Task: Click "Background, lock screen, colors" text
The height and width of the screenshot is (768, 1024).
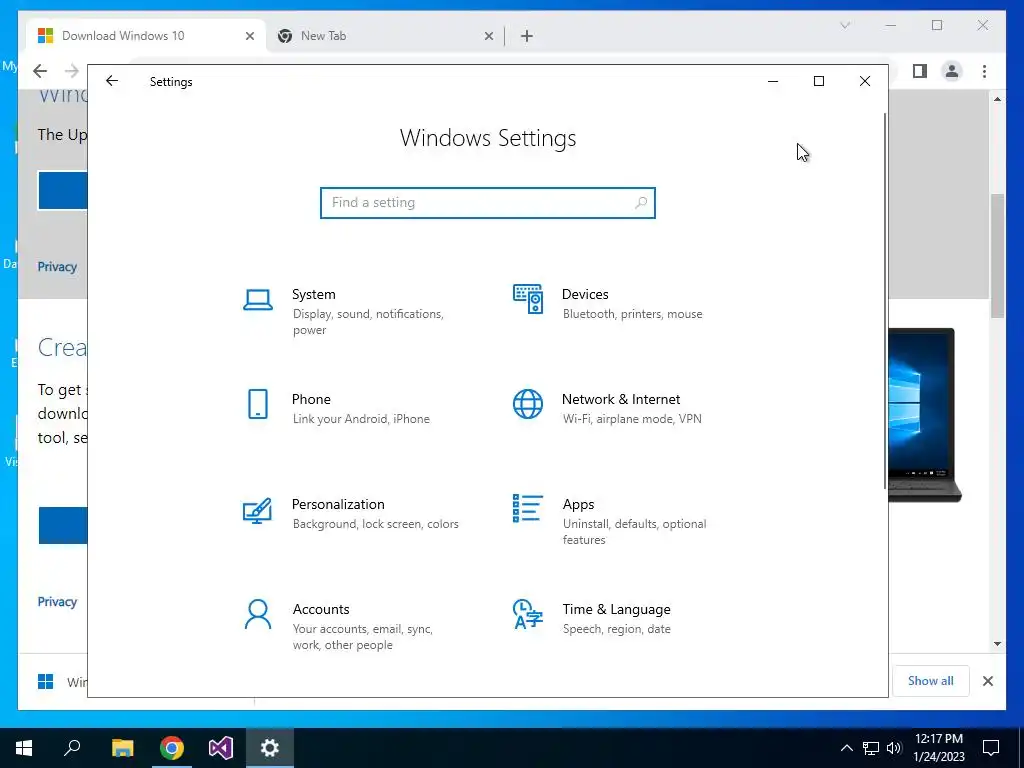Action: click(x=376, y=524)
